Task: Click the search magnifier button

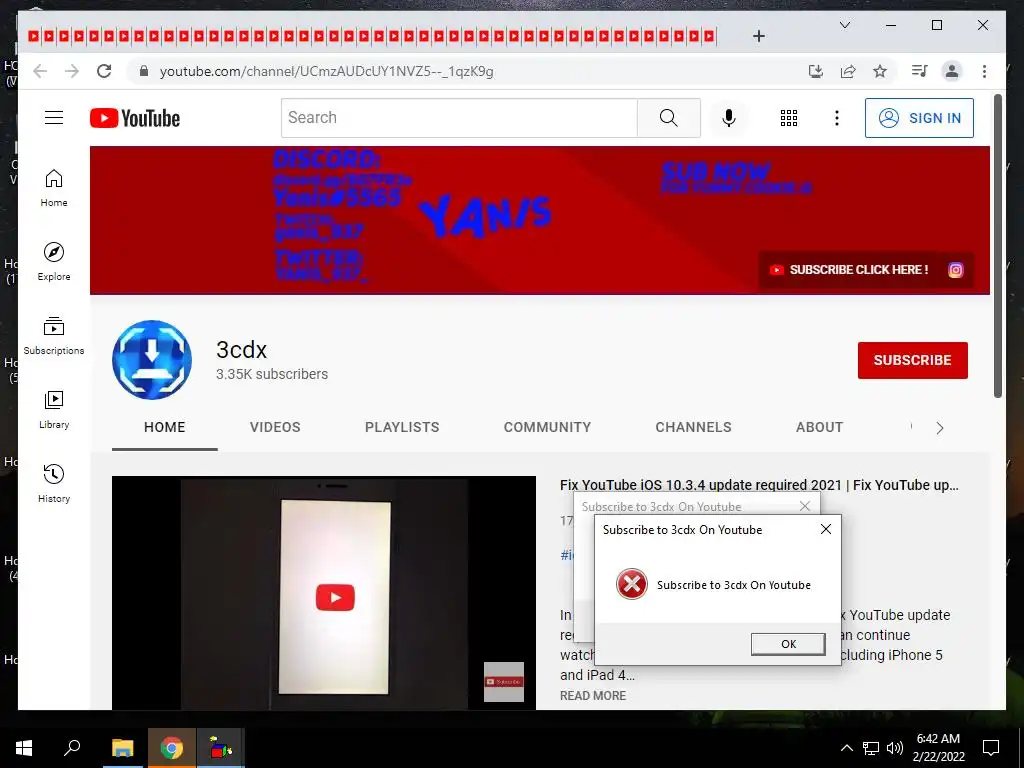Action: click(x=668, y=118)
